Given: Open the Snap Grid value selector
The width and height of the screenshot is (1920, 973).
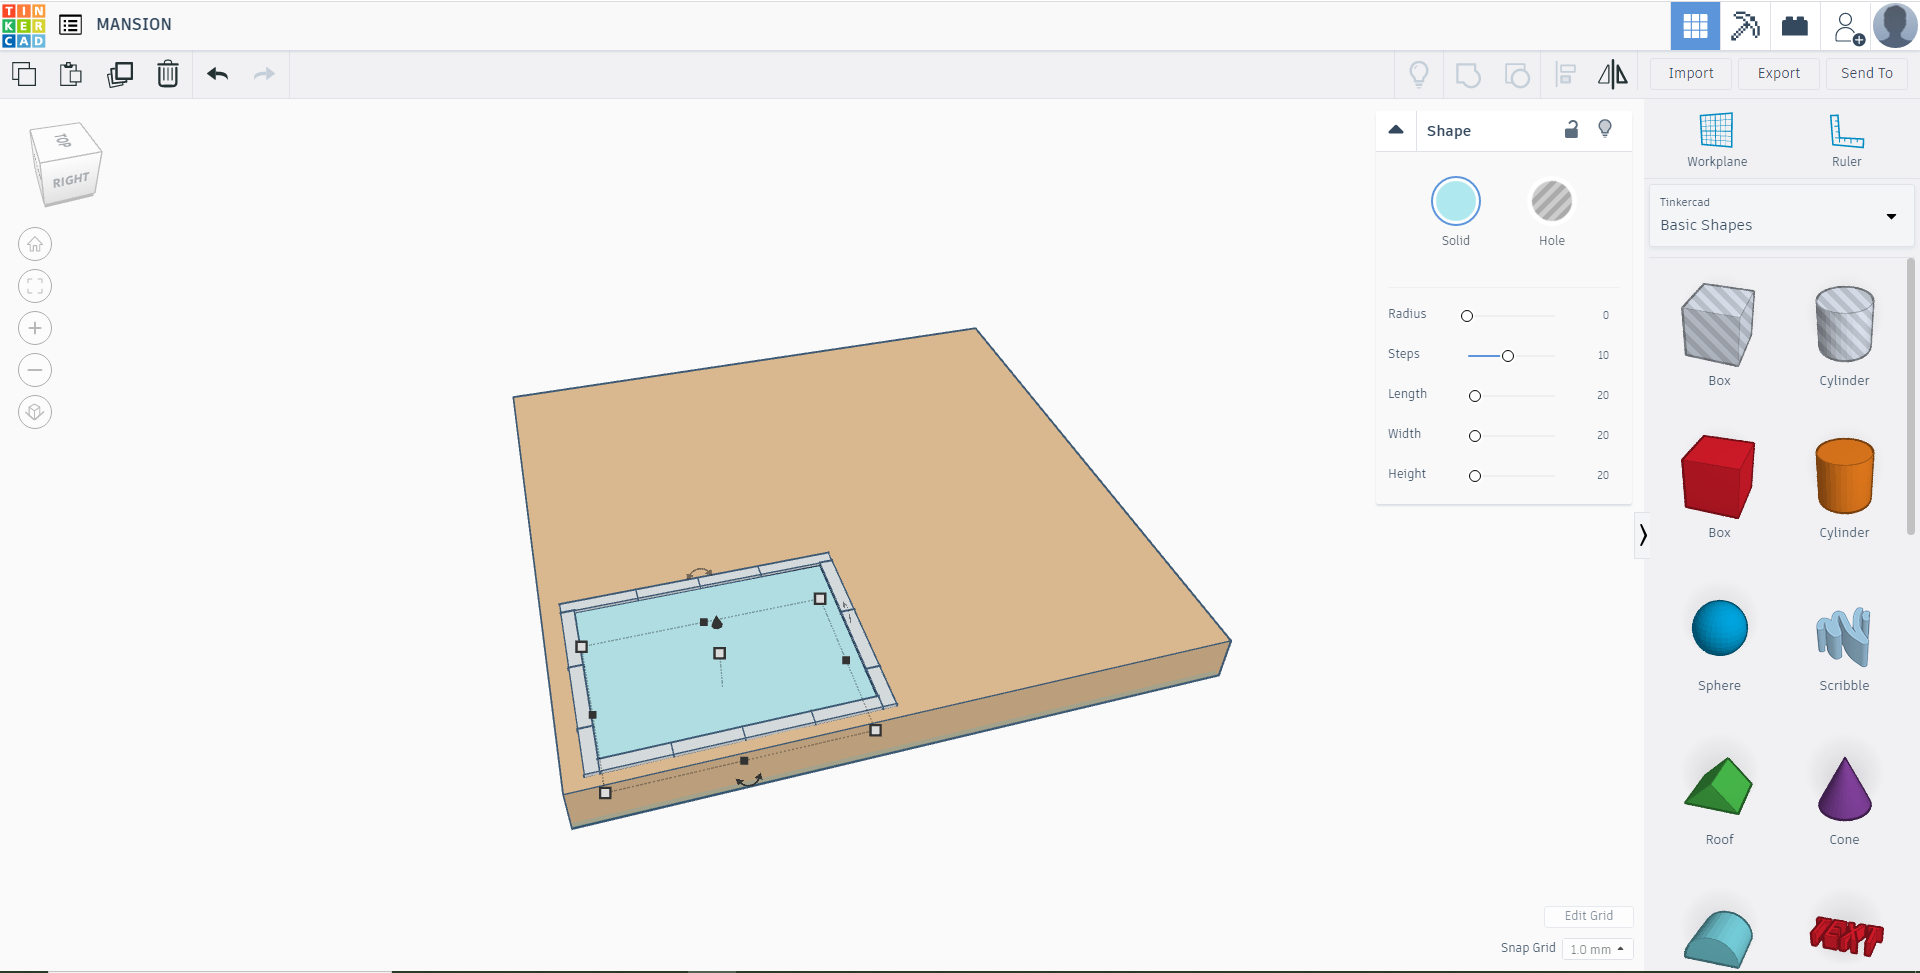Looking at the screenshot, I should point(1597,949).
